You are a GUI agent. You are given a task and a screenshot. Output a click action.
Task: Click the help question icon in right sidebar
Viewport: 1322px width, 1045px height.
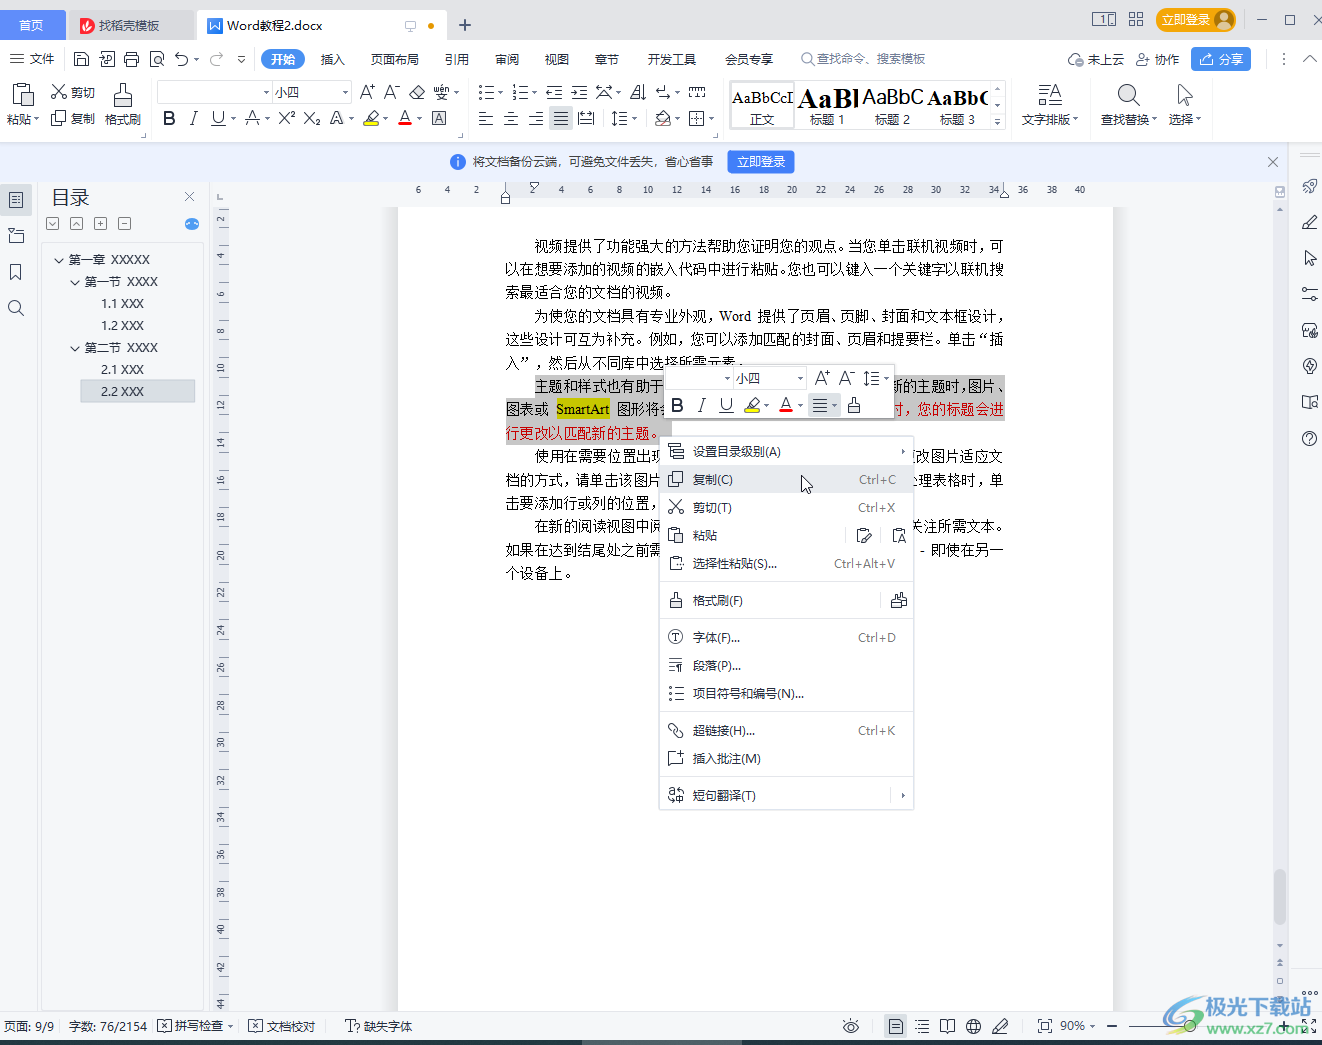coord(1310,438)
